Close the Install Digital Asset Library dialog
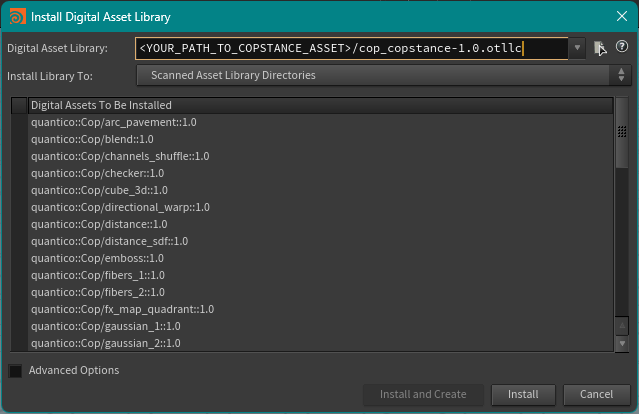The height and width of the screenshot is (414, 639). pyautogui.click(x=619, y=16)
